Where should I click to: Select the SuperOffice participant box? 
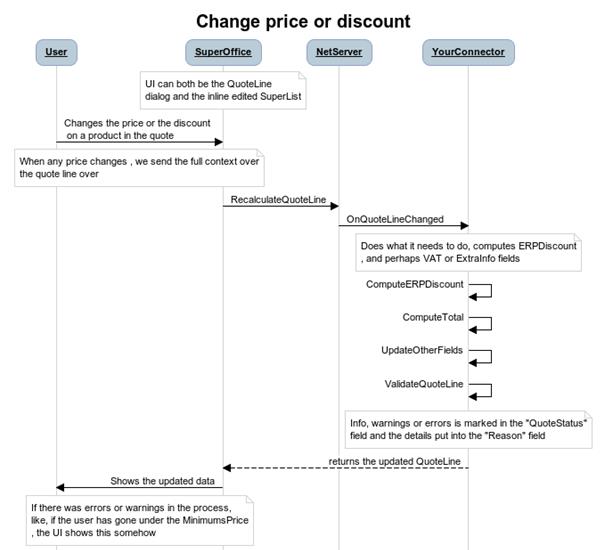(223, 52)
